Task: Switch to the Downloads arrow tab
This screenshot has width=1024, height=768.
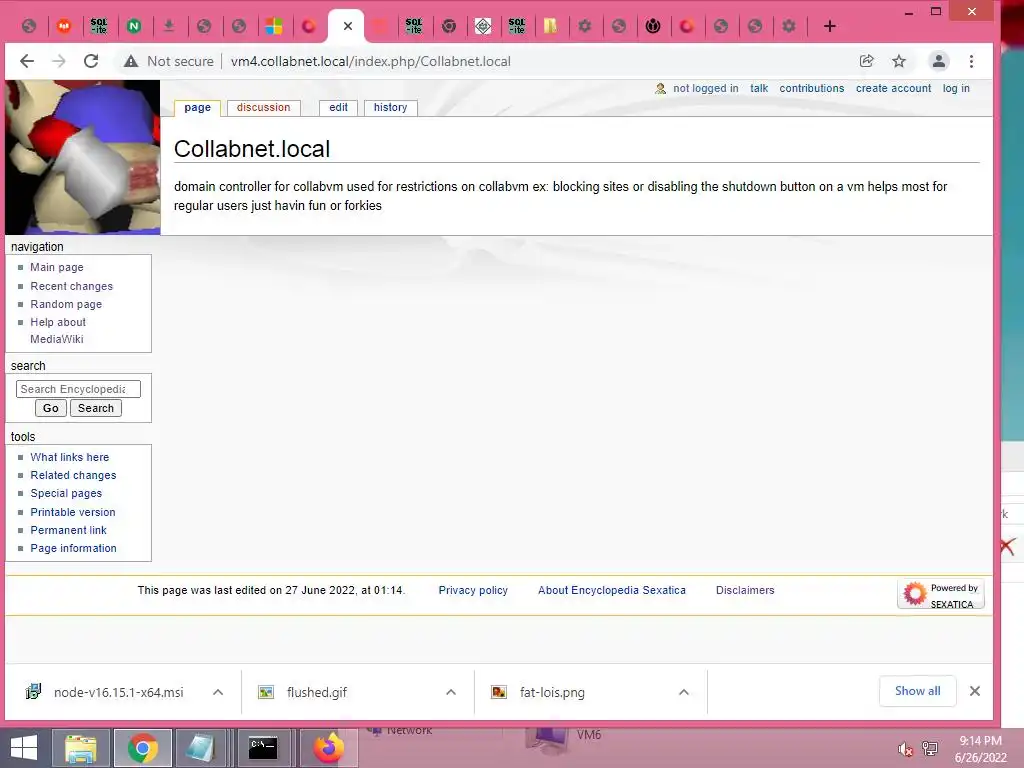Action: coord(168,26)
